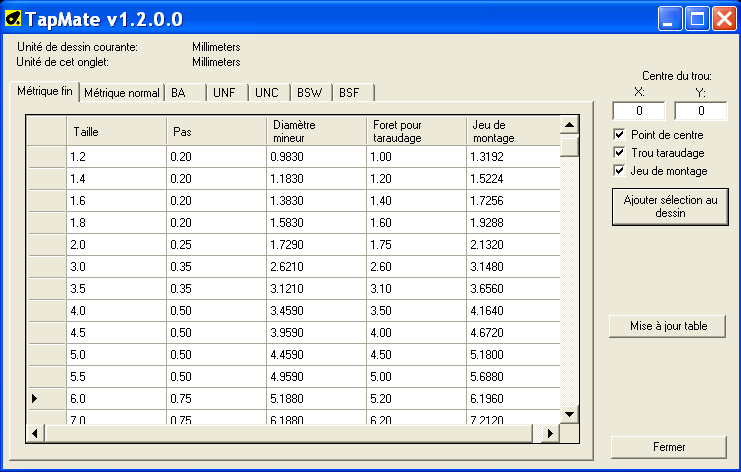Click the Taille cell 5.5
Image resolution: width=741 pixels, height=472 pixels.
click(116, 377)
